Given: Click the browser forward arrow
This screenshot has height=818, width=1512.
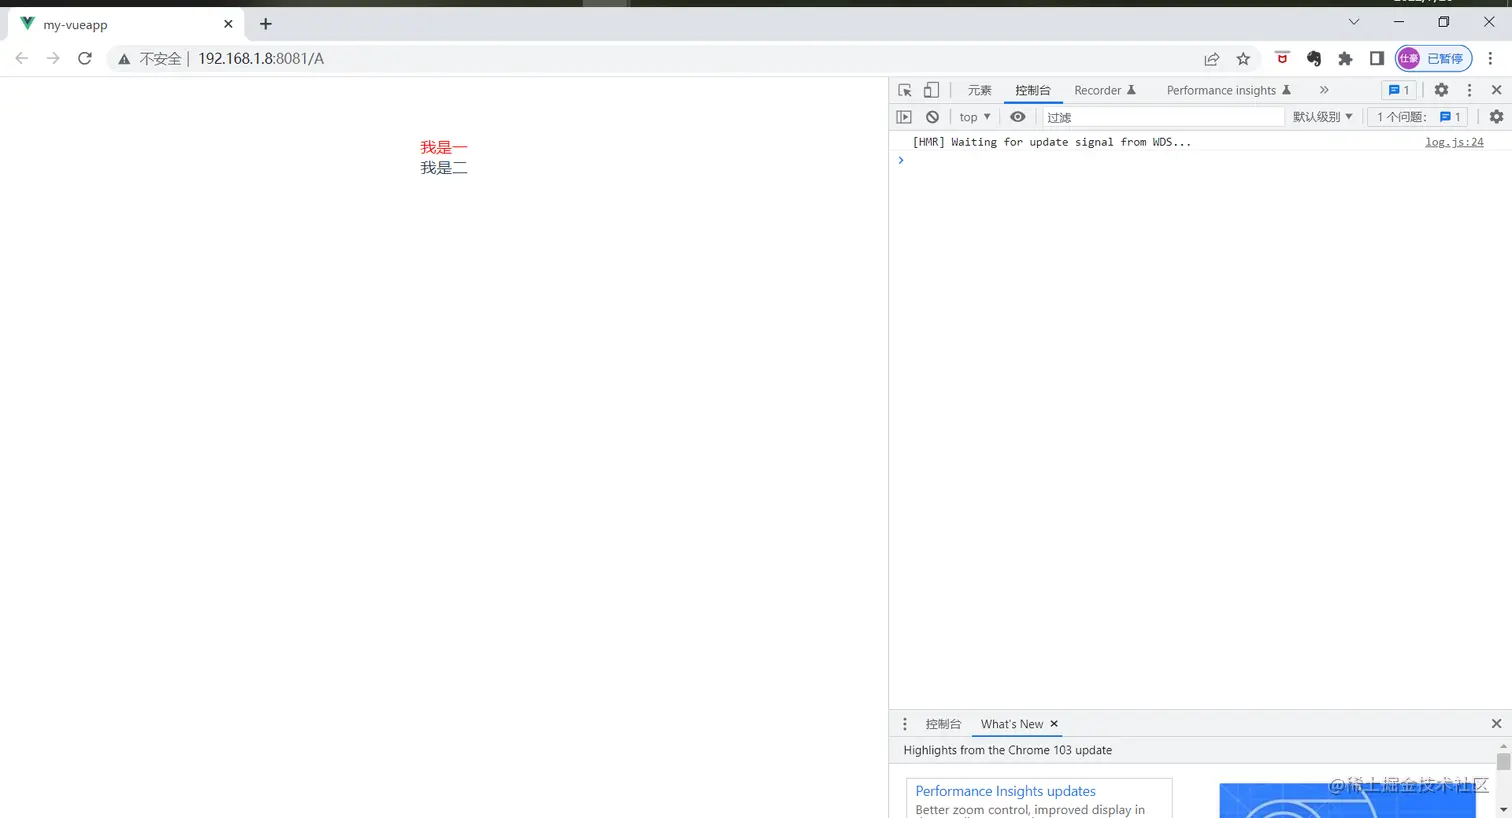Looking at the screenshot, I should 53,59.
